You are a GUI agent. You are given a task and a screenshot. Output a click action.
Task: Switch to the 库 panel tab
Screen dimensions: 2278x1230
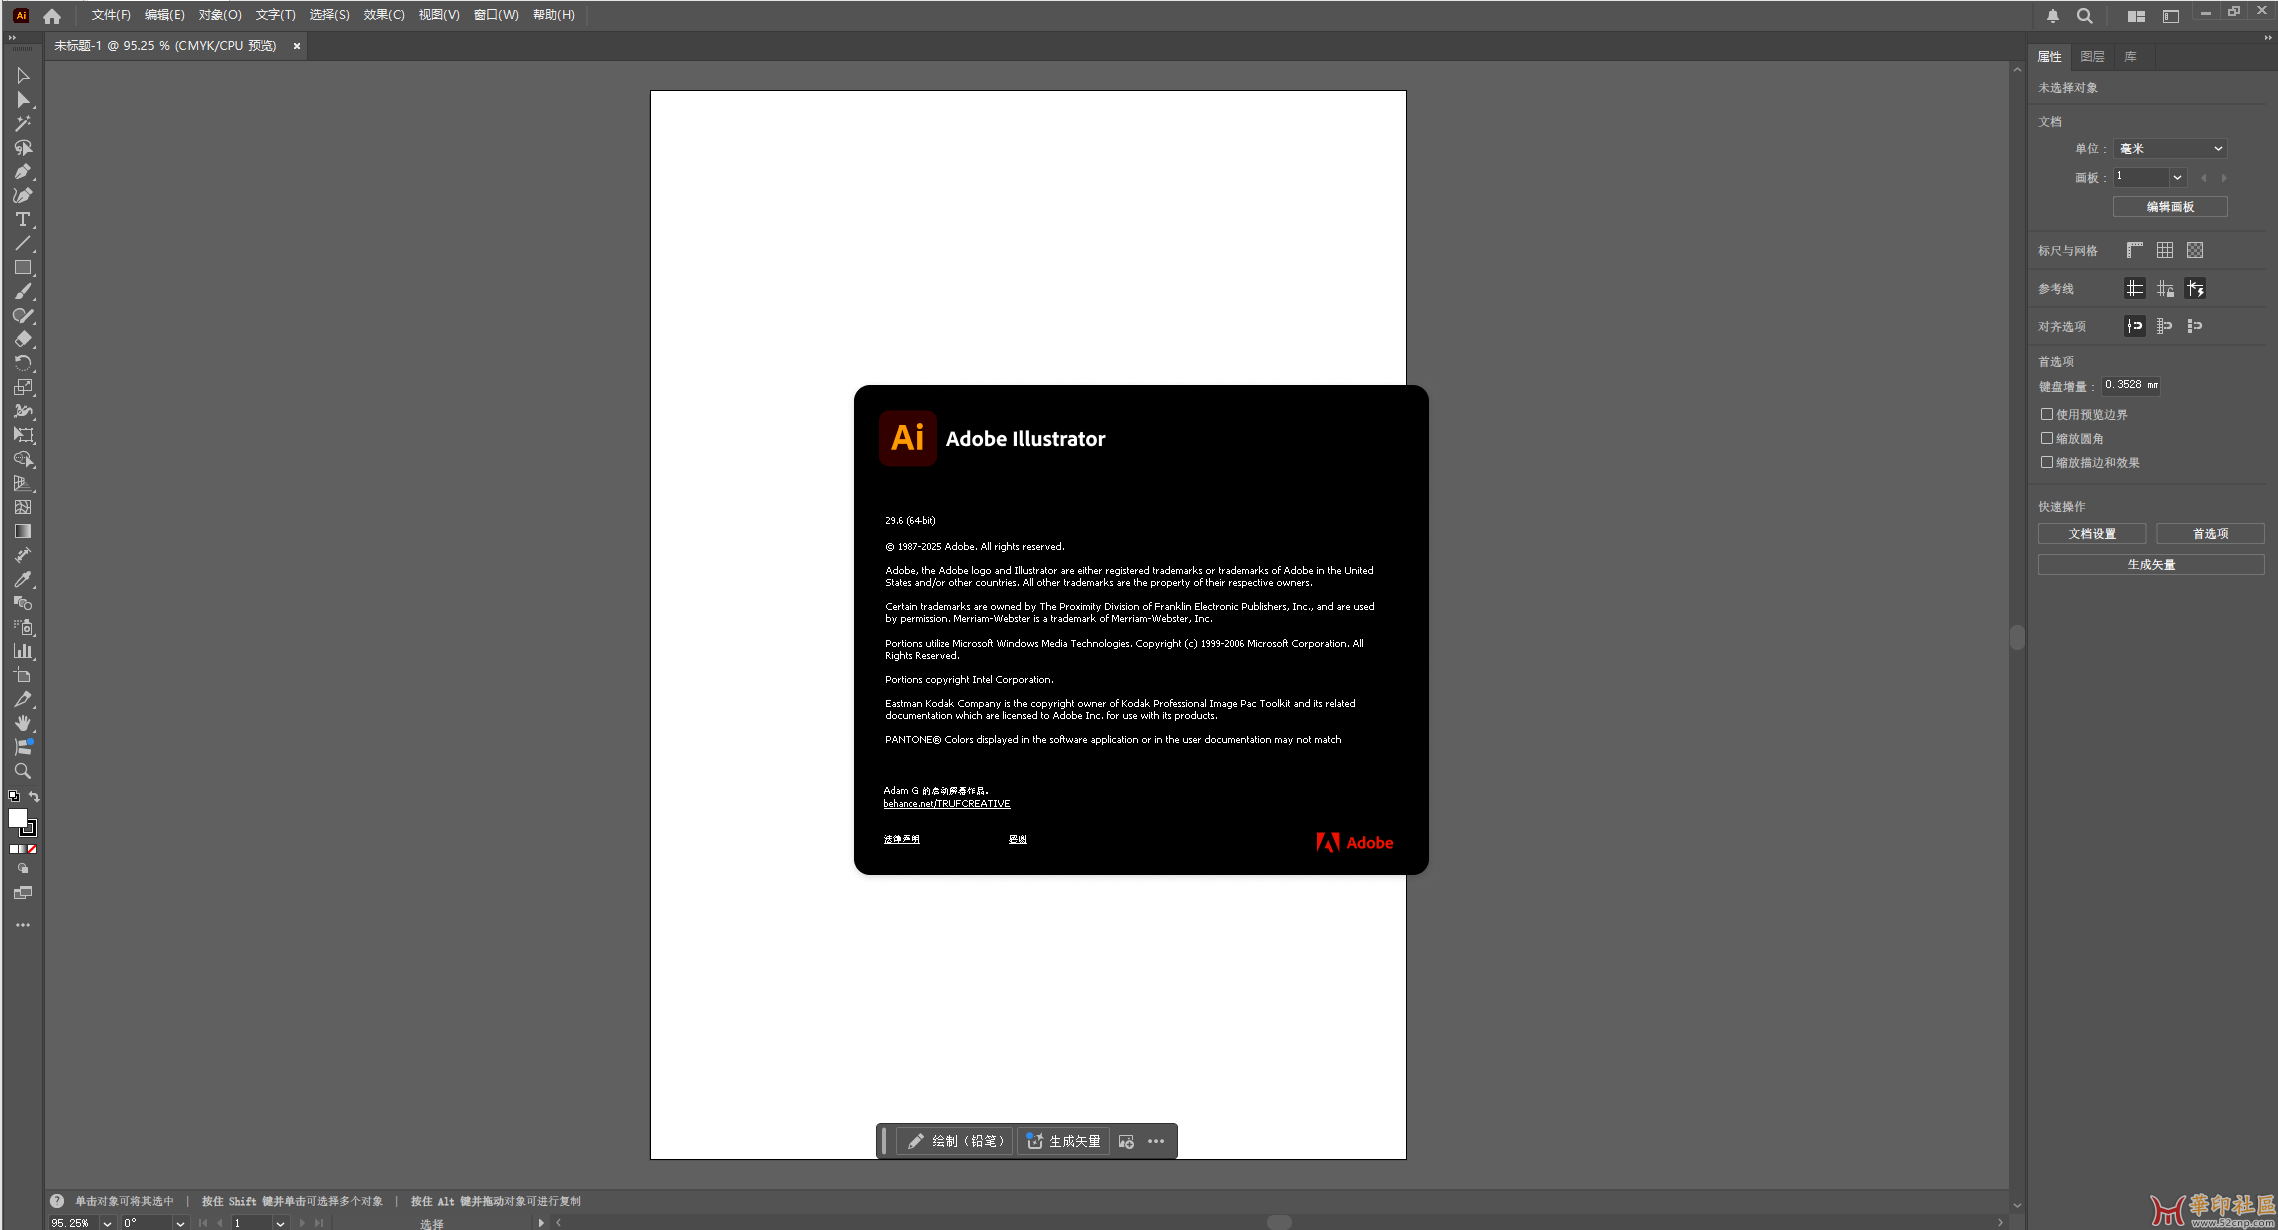pyautogui.click(x=2131, y=57)
